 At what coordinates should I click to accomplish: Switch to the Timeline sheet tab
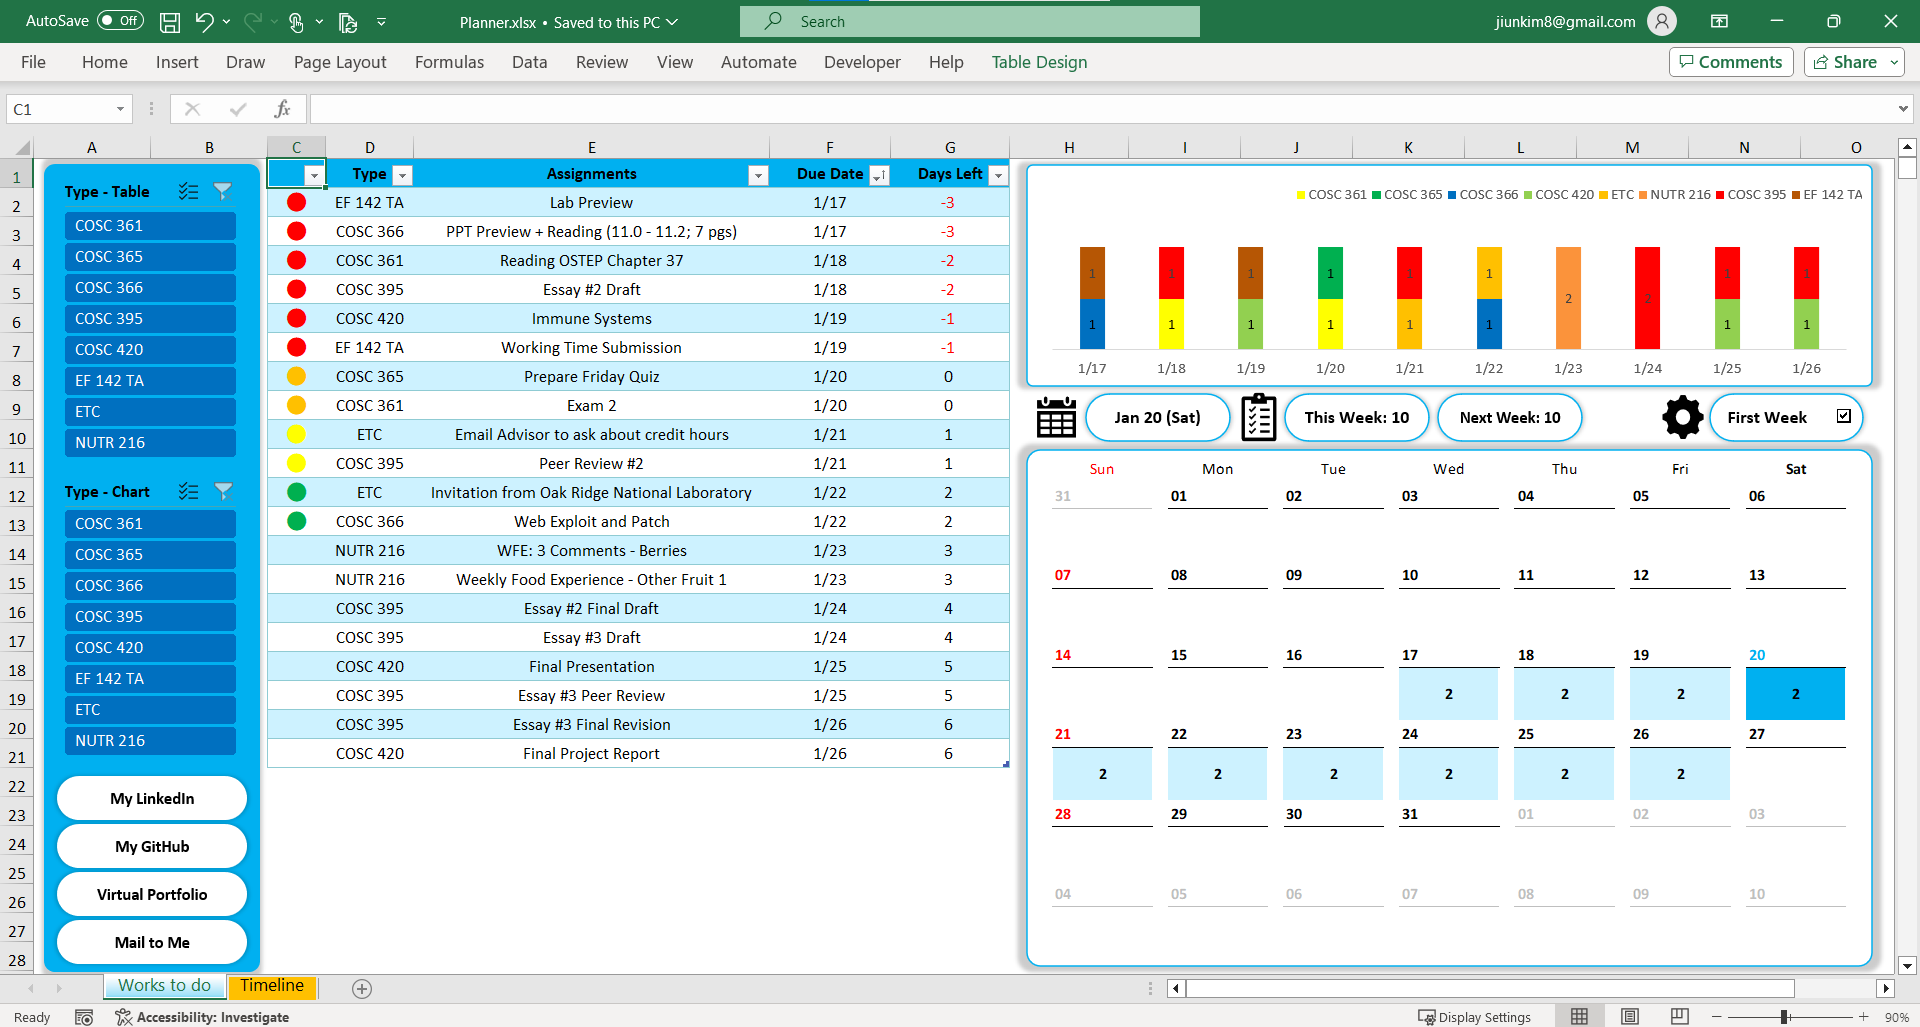(271, 986)
